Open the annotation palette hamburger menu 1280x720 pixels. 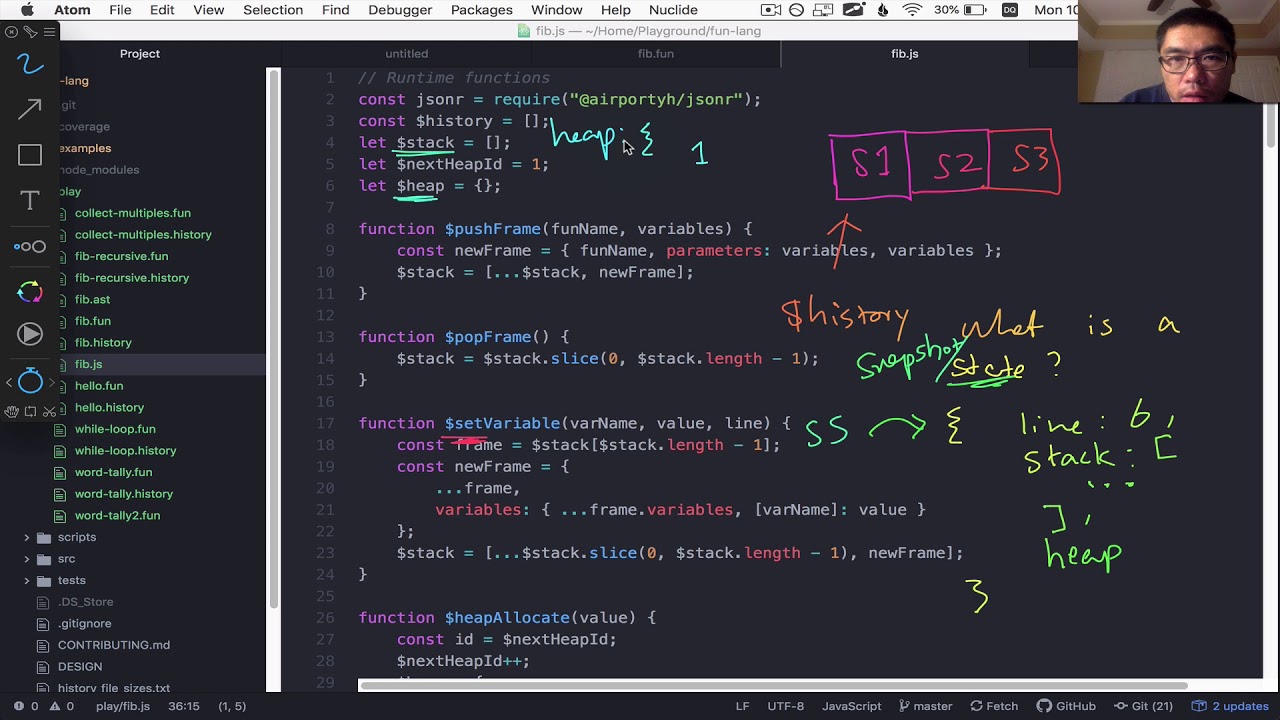coord(49,31)
